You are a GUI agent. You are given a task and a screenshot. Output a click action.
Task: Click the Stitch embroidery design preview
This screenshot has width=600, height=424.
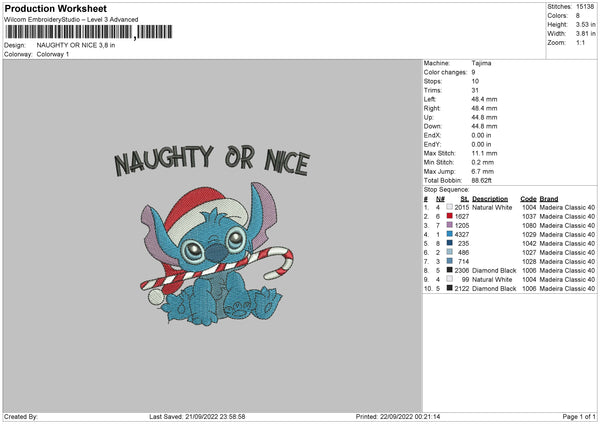[x=217, y=254]
